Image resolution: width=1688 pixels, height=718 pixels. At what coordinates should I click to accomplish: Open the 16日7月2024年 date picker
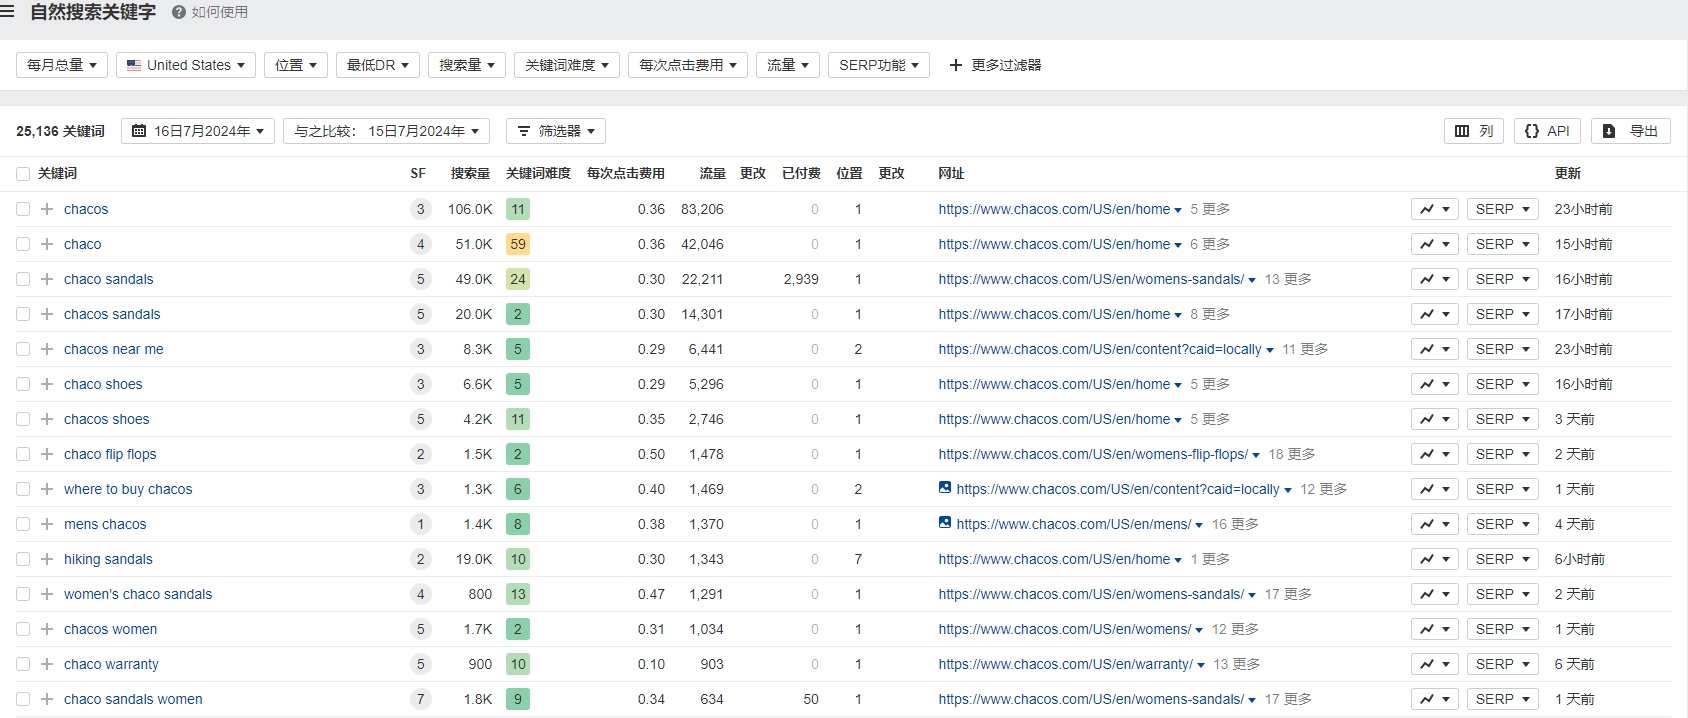click(x=198, y=131)
